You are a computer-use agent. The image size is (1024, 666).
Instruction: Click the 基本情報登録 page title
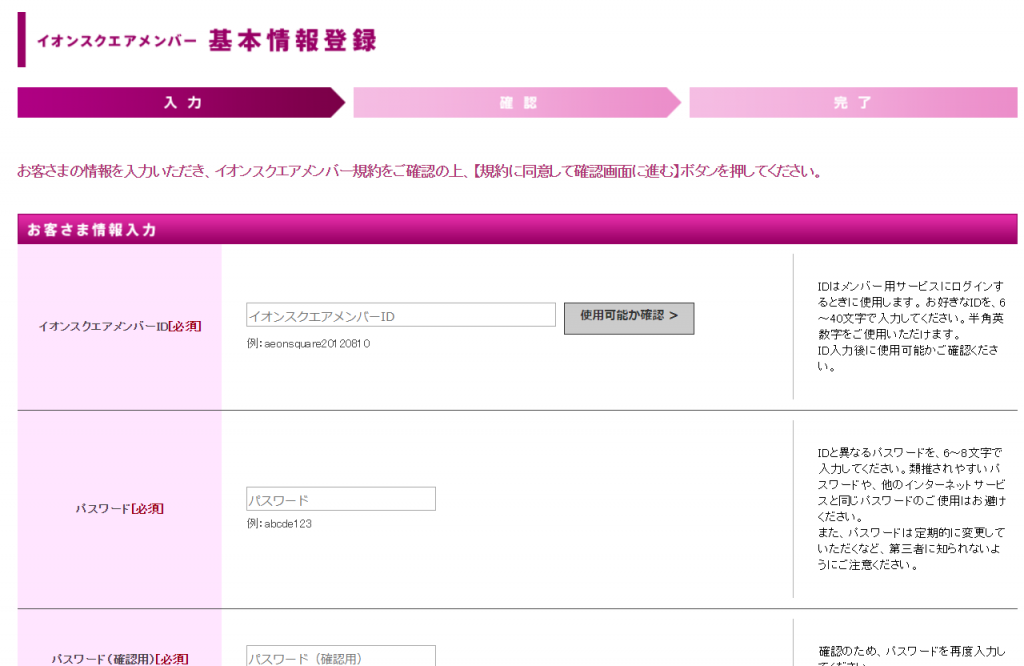[x=293, y=40]
